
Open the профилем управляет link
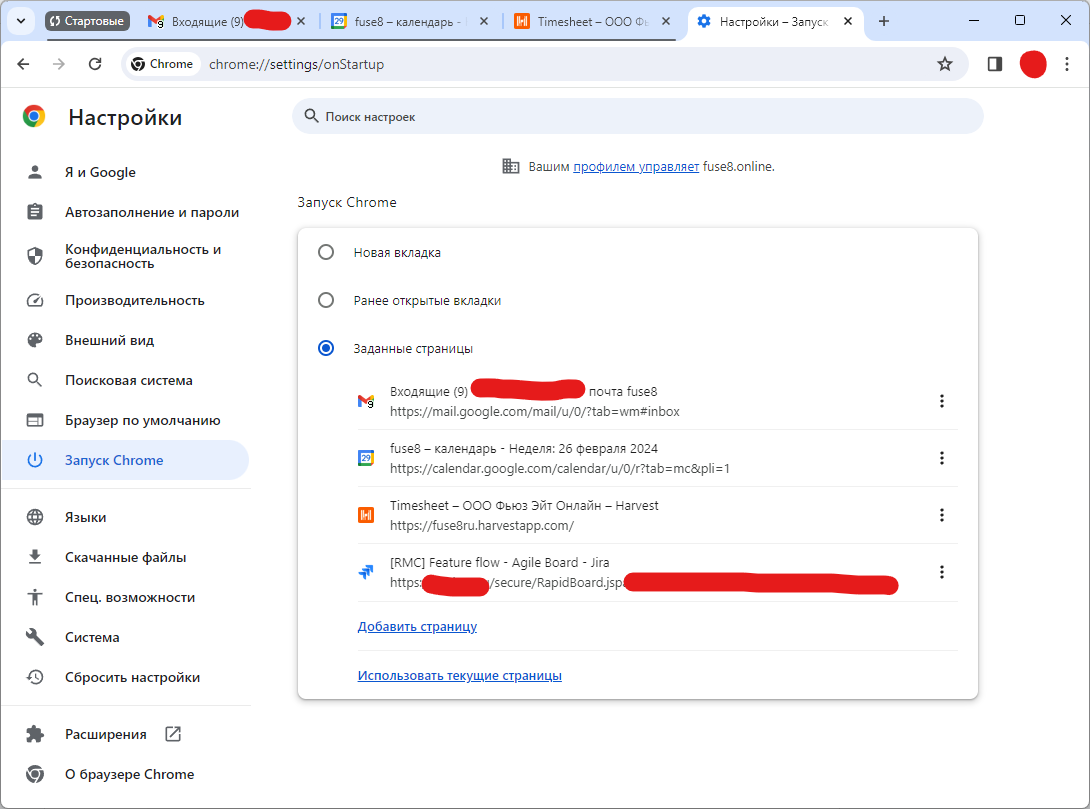click(636, 167)
